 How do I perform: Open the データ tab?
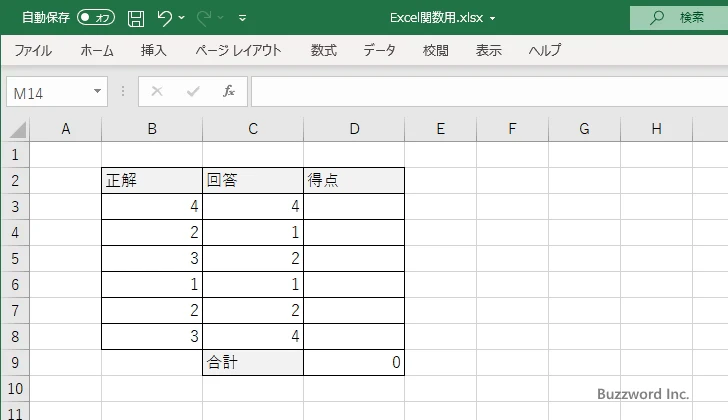pyautogui.click(x=379, y=50)
